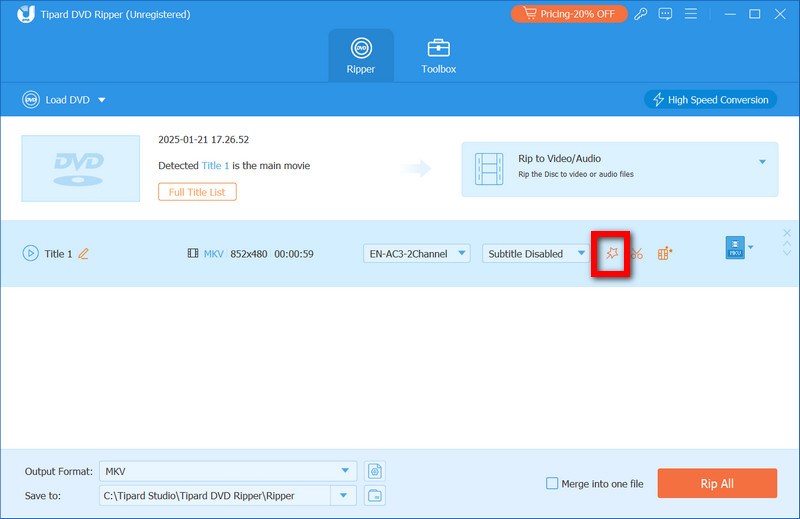Viewport: 800px width, 519px height.
Task: Enable Merge into one file checkbox
Action: tap(552, 484)
